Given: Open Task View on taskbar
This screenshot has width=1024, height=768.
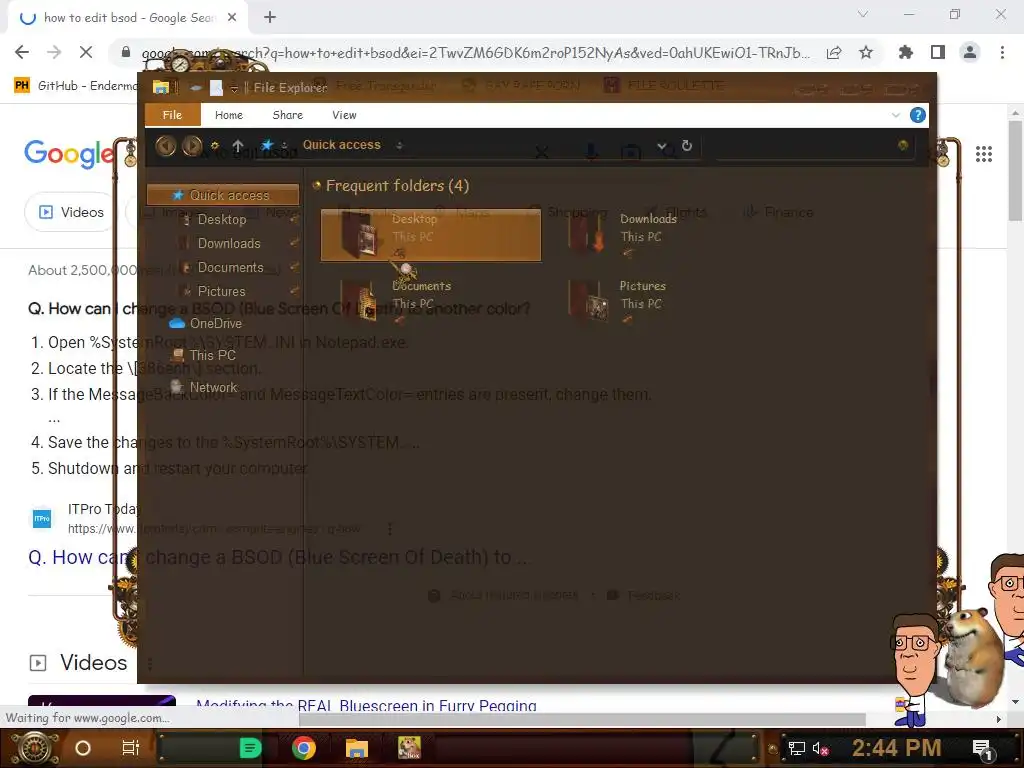Looking at the screenshot, I should click(x=131, y=748).
